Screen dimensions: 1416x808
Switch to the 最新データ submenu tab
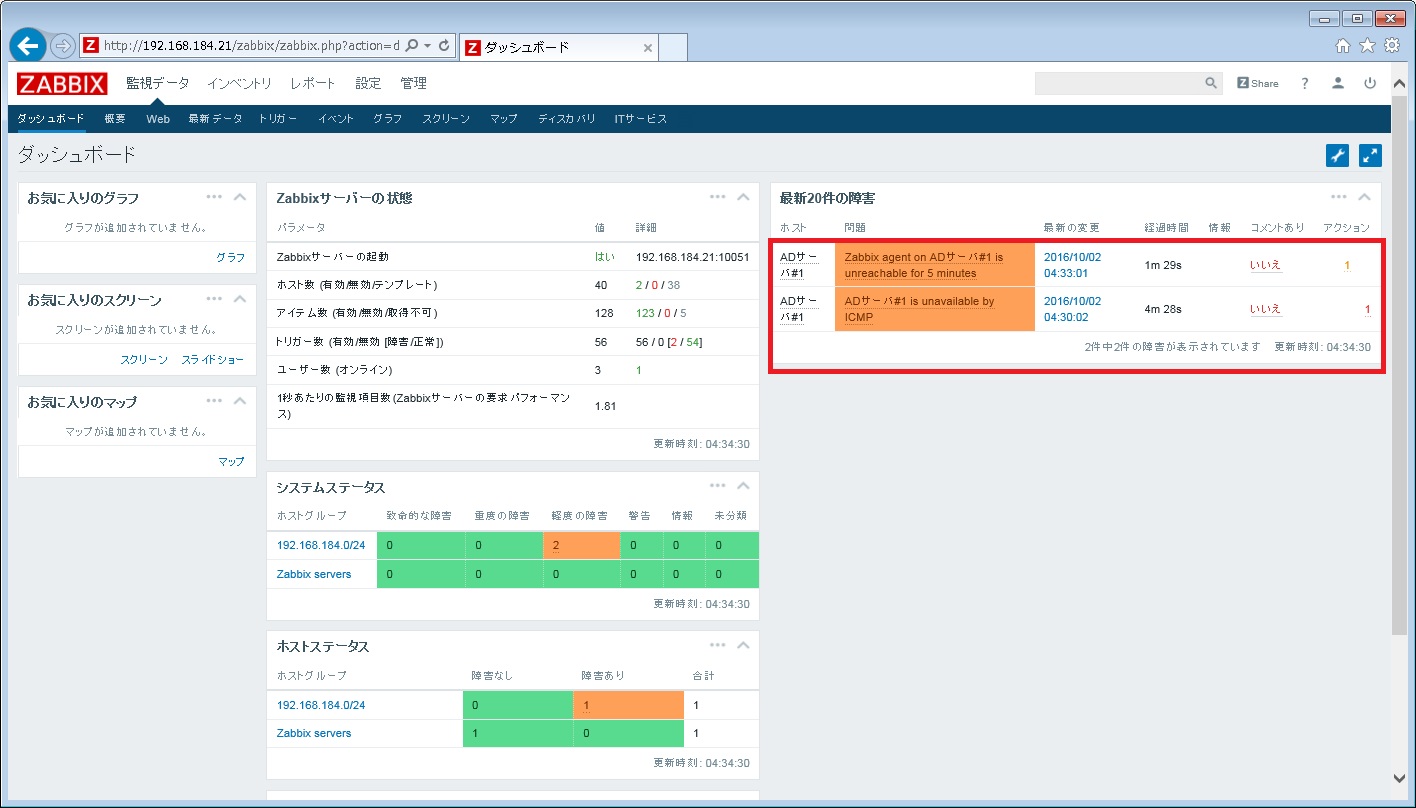[215, 119]
